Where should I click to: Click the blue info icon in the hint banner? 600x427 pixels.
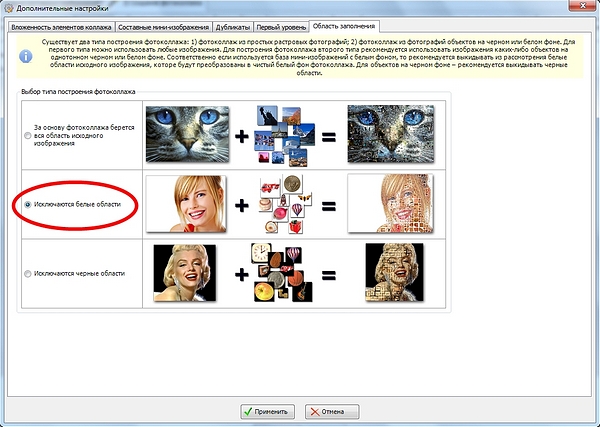coord(26,56)
